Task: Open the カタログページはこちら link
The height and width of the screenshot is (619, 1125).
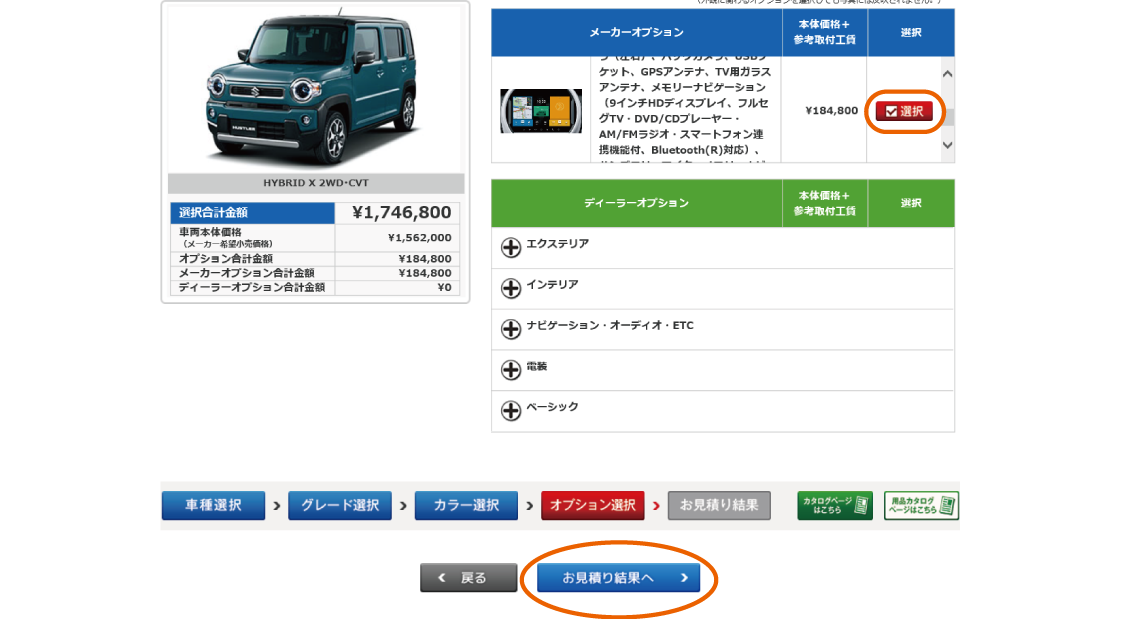Action: tap(835, 505)
